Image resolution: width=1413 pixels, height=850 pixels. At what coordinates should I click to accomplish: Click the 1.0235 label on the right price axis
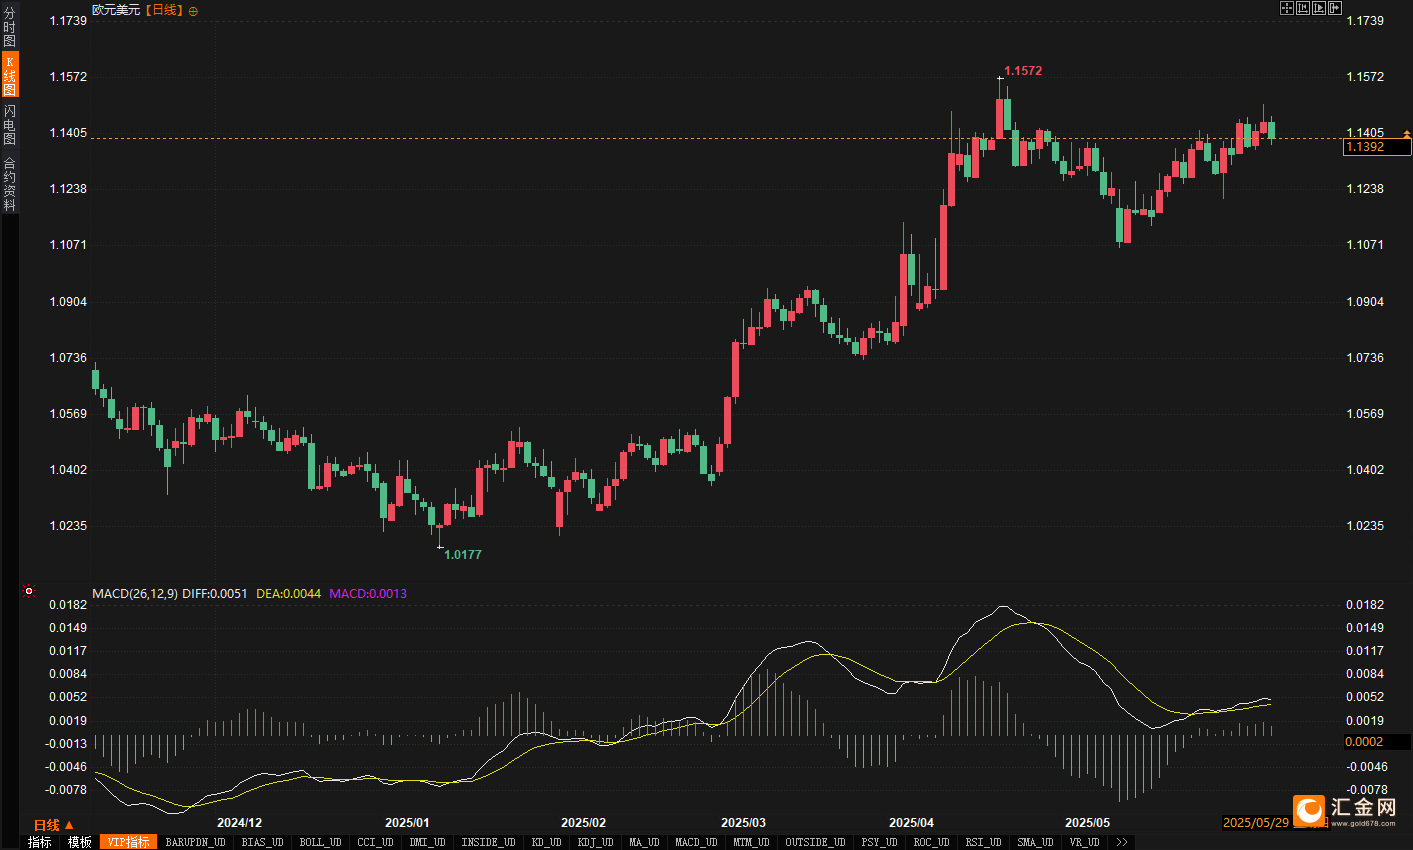[1365, 526]
